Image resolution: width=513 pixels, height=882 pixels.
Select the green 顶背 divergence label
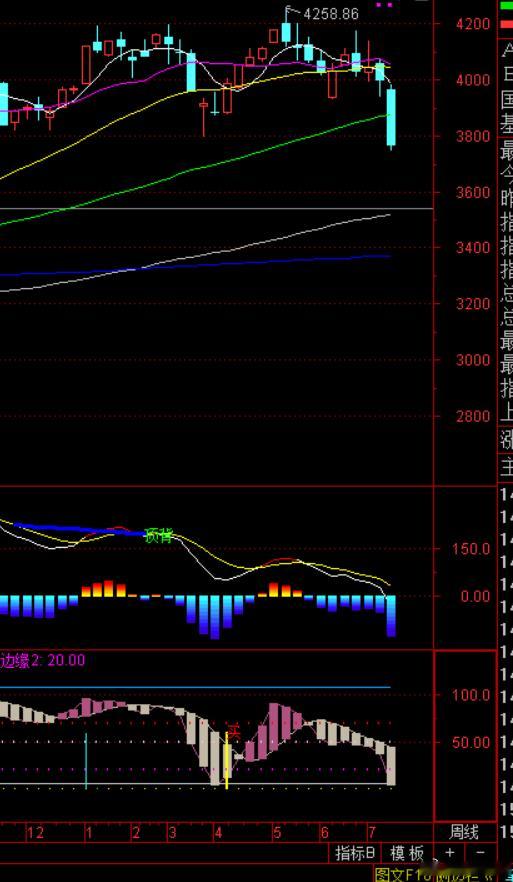(159, 536)
